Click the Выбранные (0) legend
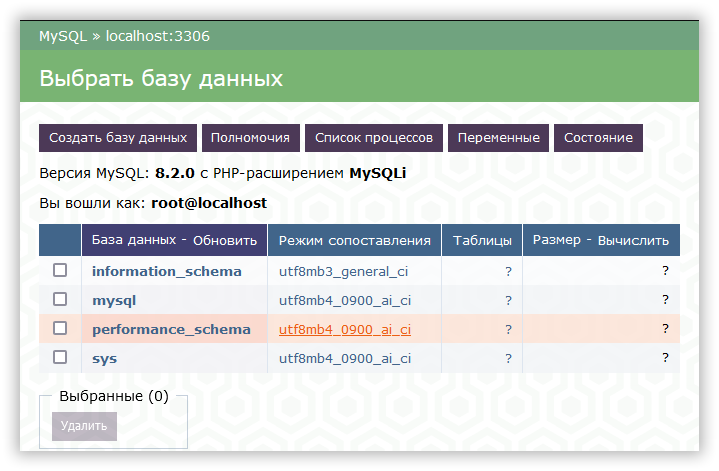719x471 pixels. tap(114, 396)
